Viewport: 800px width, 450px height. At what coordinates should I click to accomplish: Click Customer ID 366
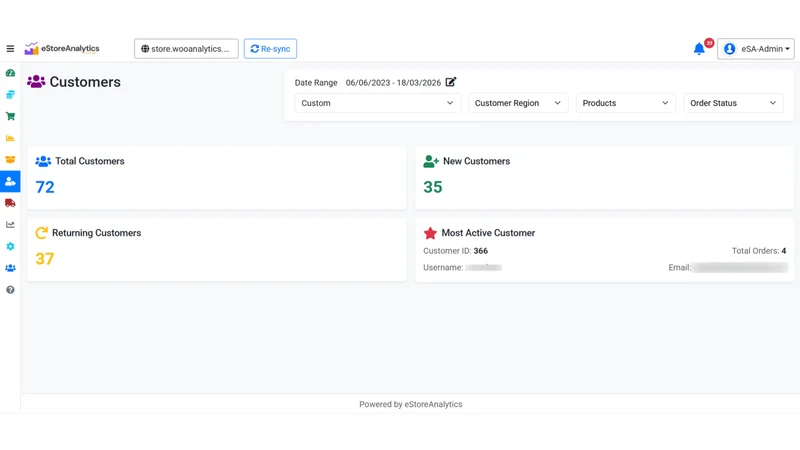tap(456, 251)
